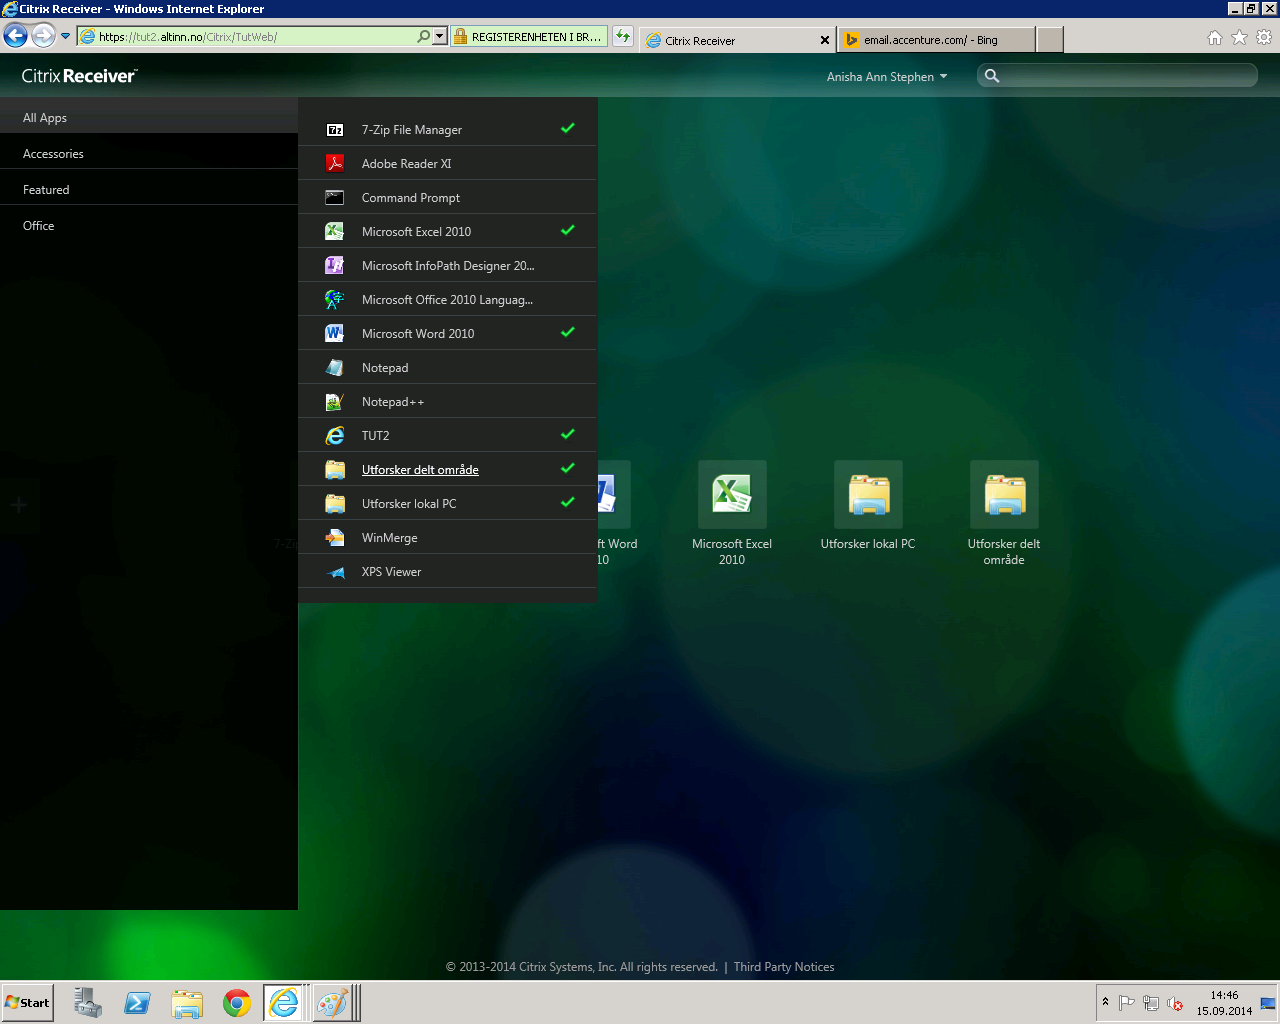
Task: Toggle checkmark for TUT2
Action: coord(568,434)
